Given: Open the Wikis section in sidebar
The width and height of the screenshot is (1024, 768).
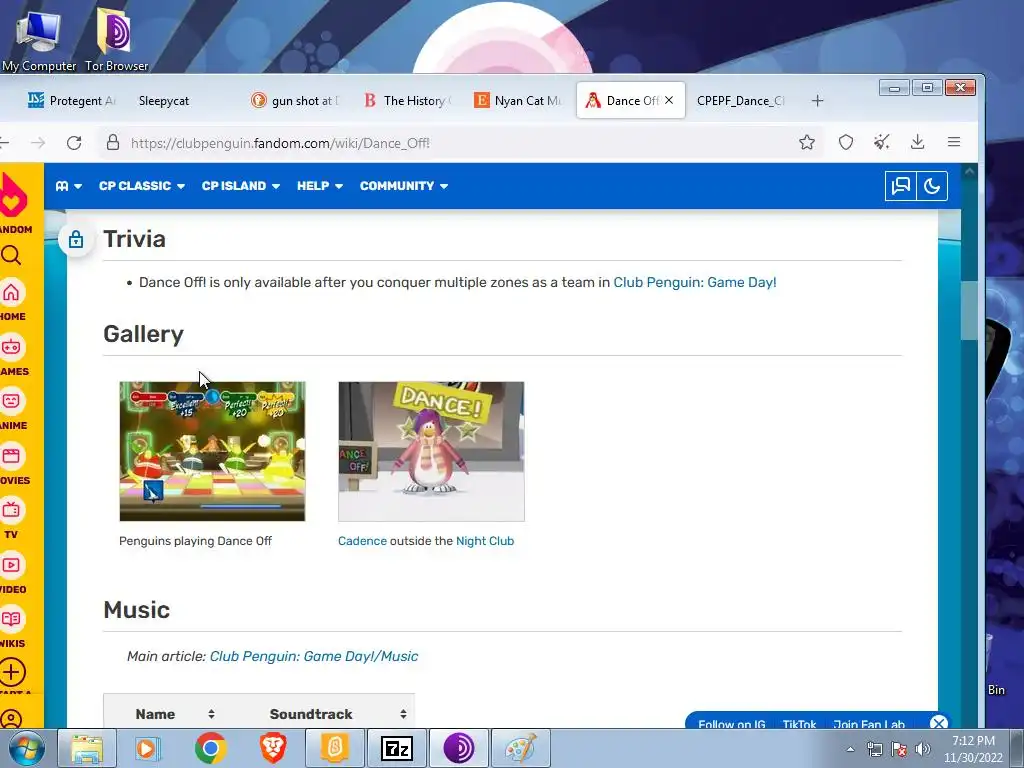Looking at the screenshot, I should [x=12, y=627].
